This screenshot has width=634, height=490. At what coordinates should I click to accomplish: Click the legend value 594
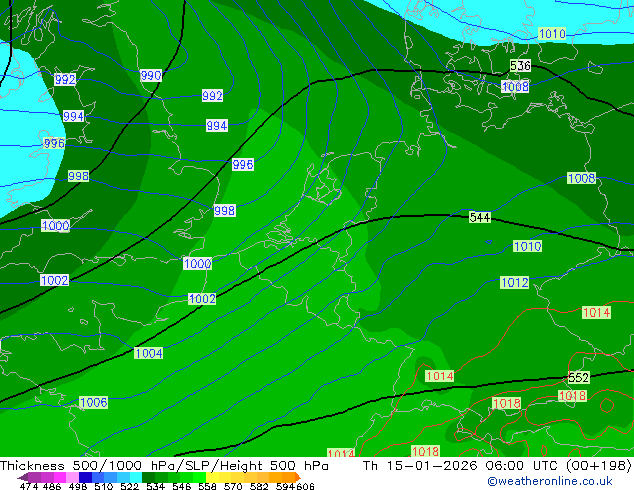coord(285,486)
